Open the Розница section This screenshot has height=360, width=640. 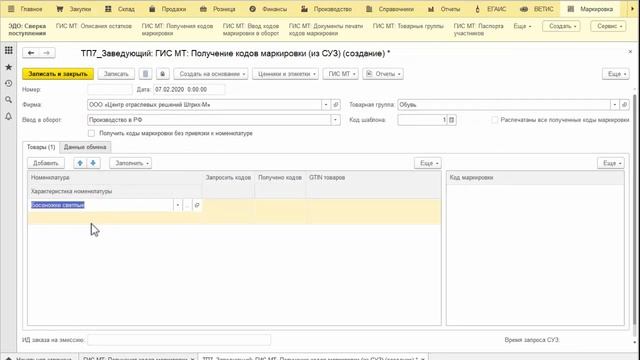click(218, 9)
